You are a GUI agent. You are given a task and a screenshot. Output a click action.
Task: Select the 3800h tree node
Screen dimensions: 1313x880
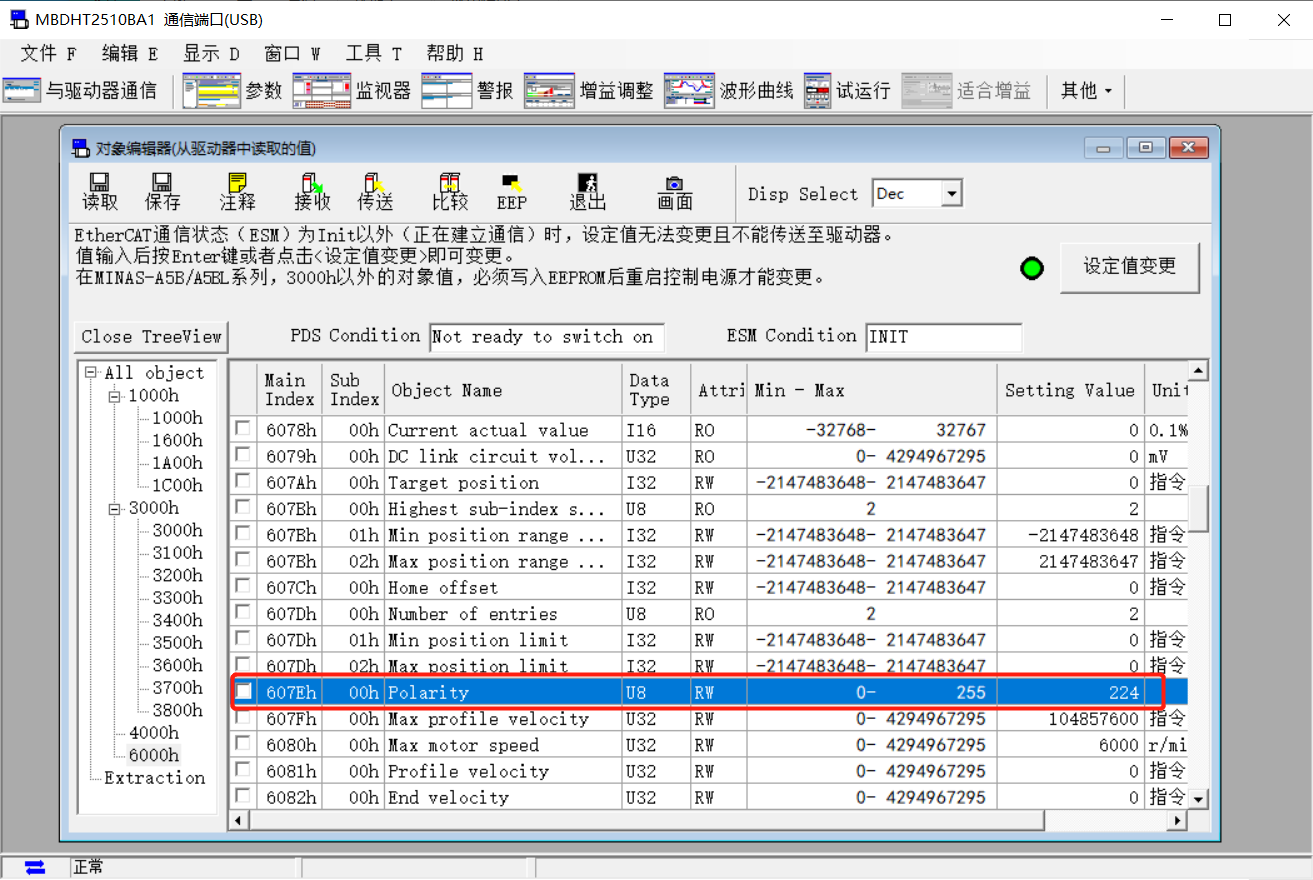[177, 711]
